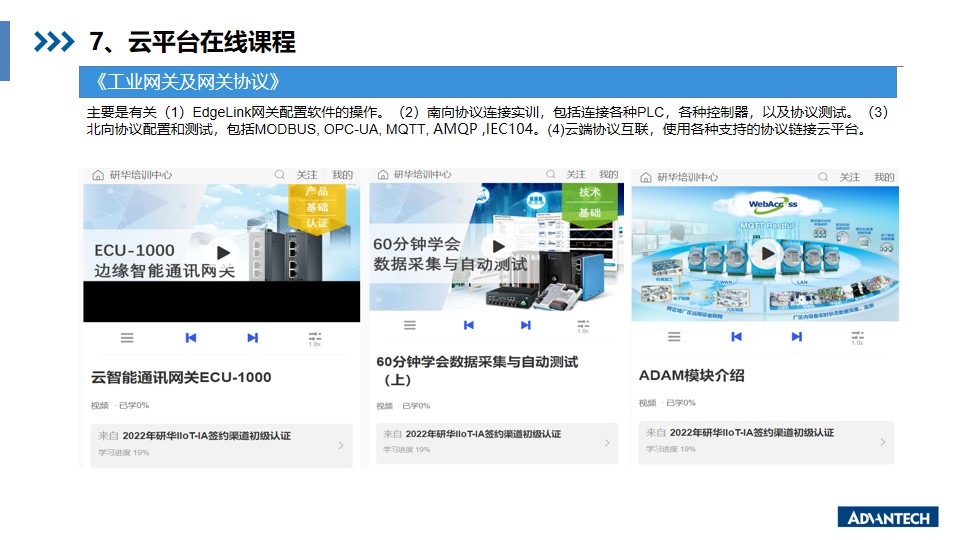The height and width of the screenshot is (540, 960).
Task: Skip to next track under ADAM video
Action: [797, 336]
